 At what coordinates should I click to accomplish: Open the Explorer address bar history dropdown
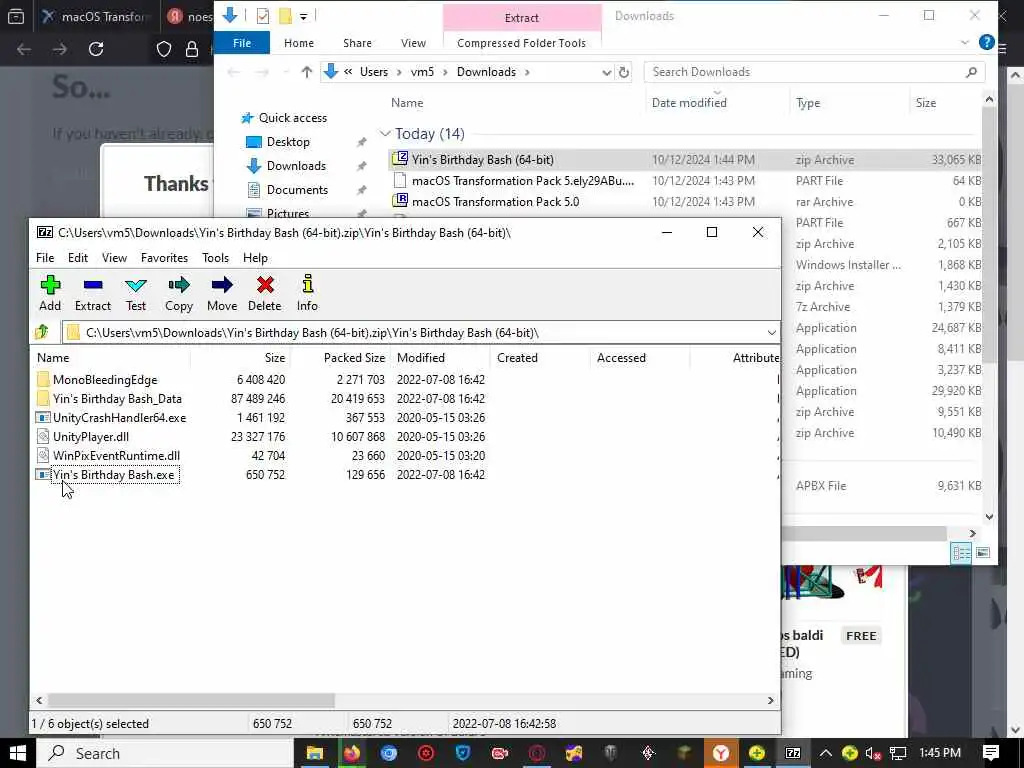[607, 72]
